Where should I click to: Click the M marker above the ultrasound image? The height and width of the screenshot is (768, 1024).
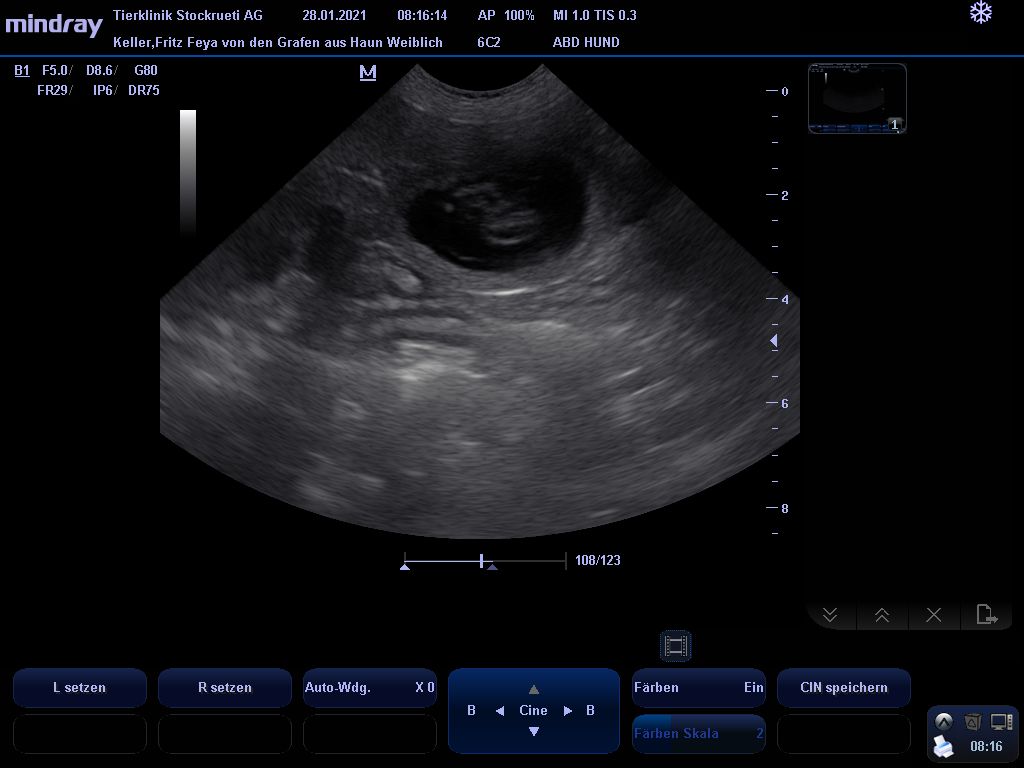pyautogui.click(x=368, y=73)
